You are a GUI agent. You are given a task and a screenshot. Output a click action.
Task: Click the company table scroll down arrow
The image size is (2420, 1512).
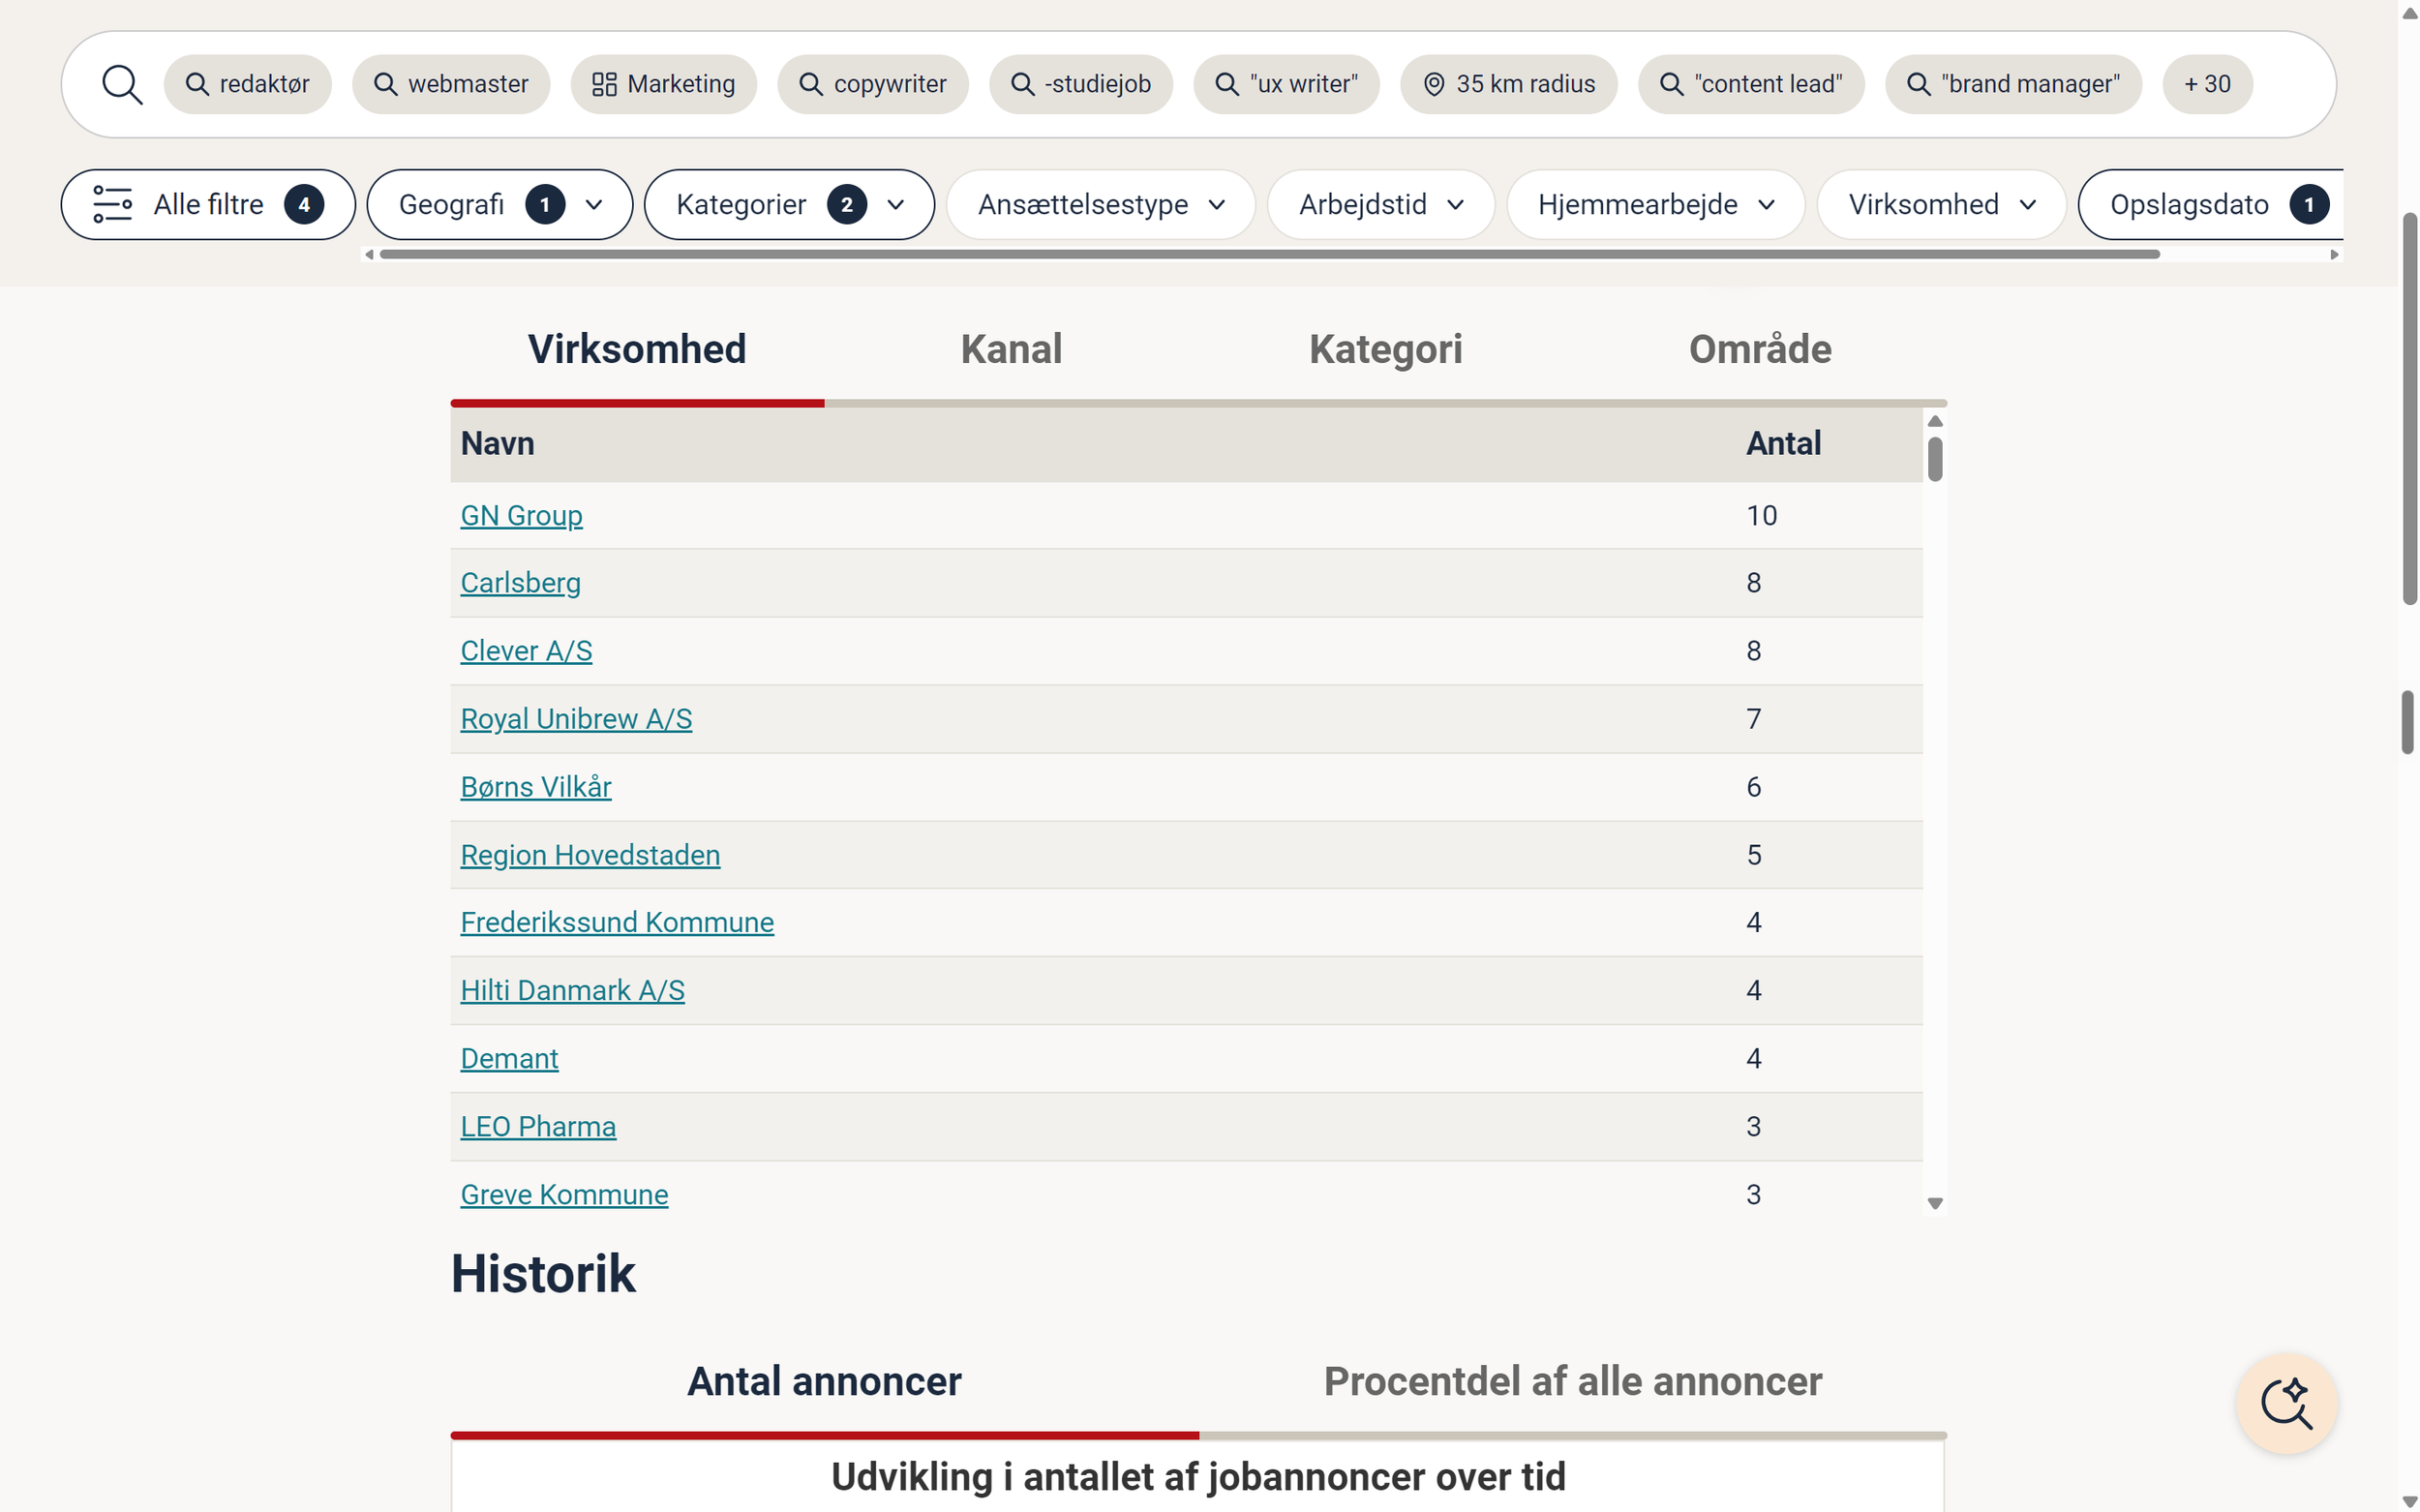1935,1203
